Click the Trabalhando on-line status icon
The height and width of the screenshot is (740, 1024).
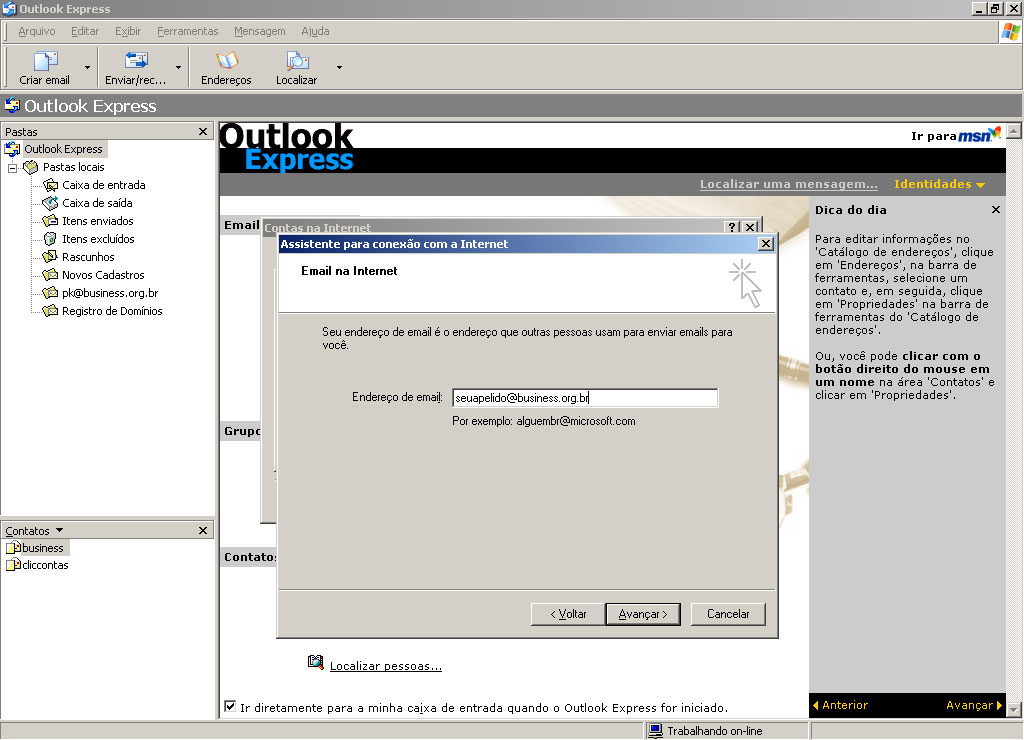pos(656,731)
